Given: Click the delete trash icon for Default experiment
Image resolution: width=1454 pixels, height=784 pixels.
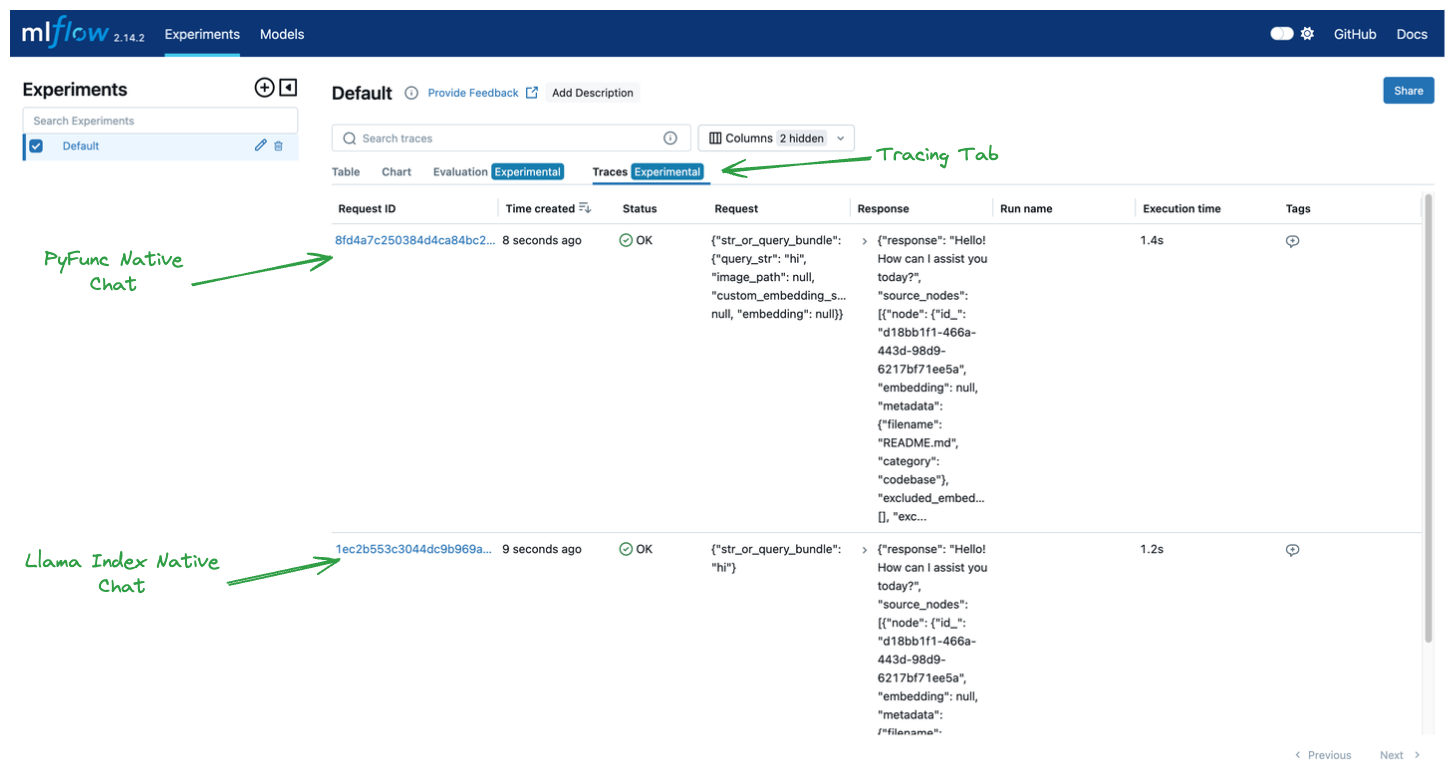Looking at the screenshot, I should coord(279,145).
